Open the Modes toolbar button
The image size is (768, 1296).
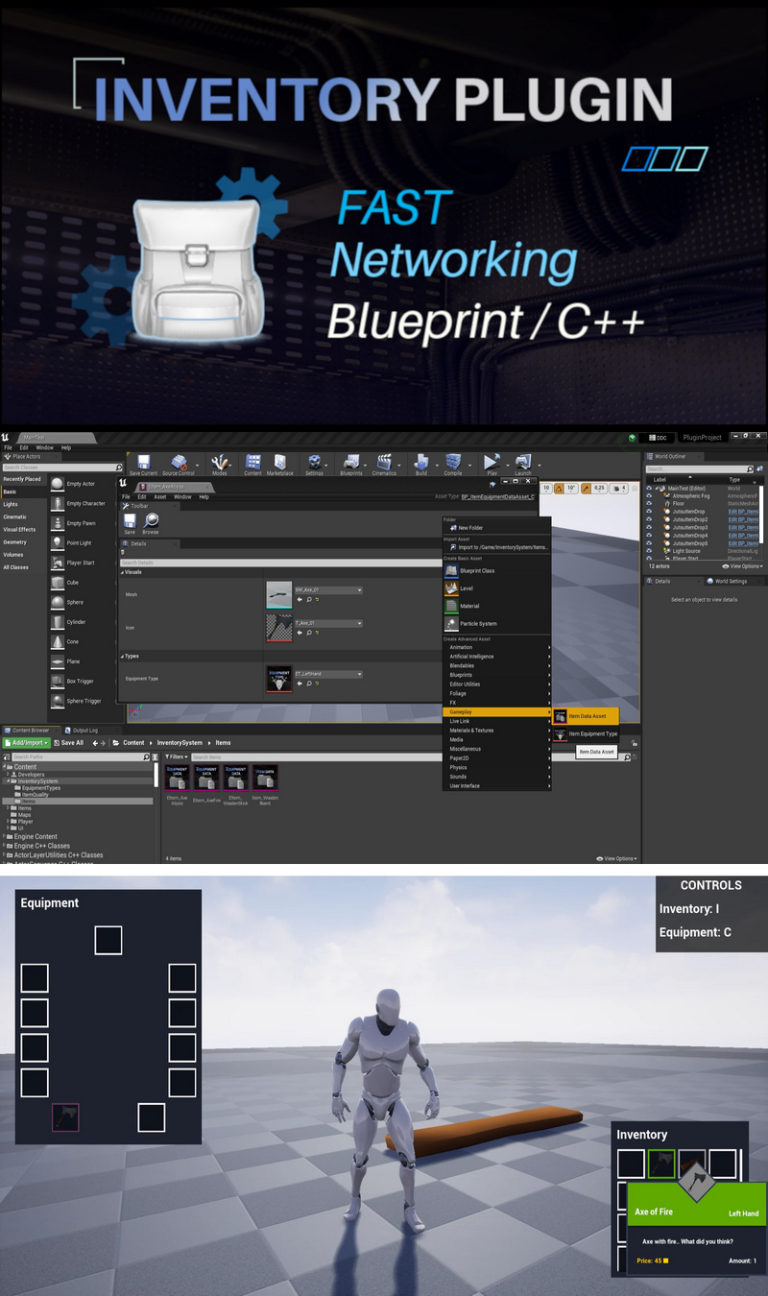[219, 464]
